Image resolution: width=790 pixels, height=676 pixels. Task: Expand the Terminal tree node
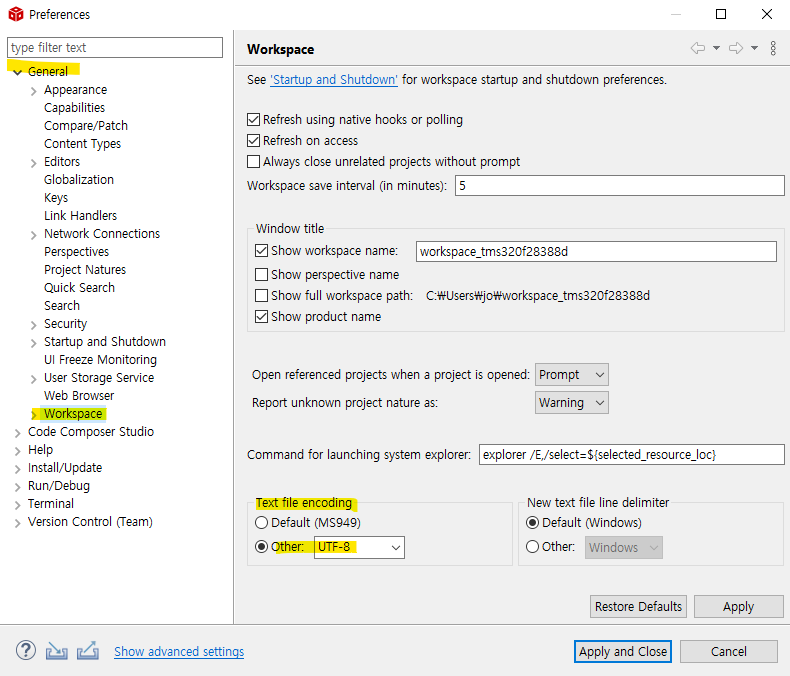pos(18,505)
